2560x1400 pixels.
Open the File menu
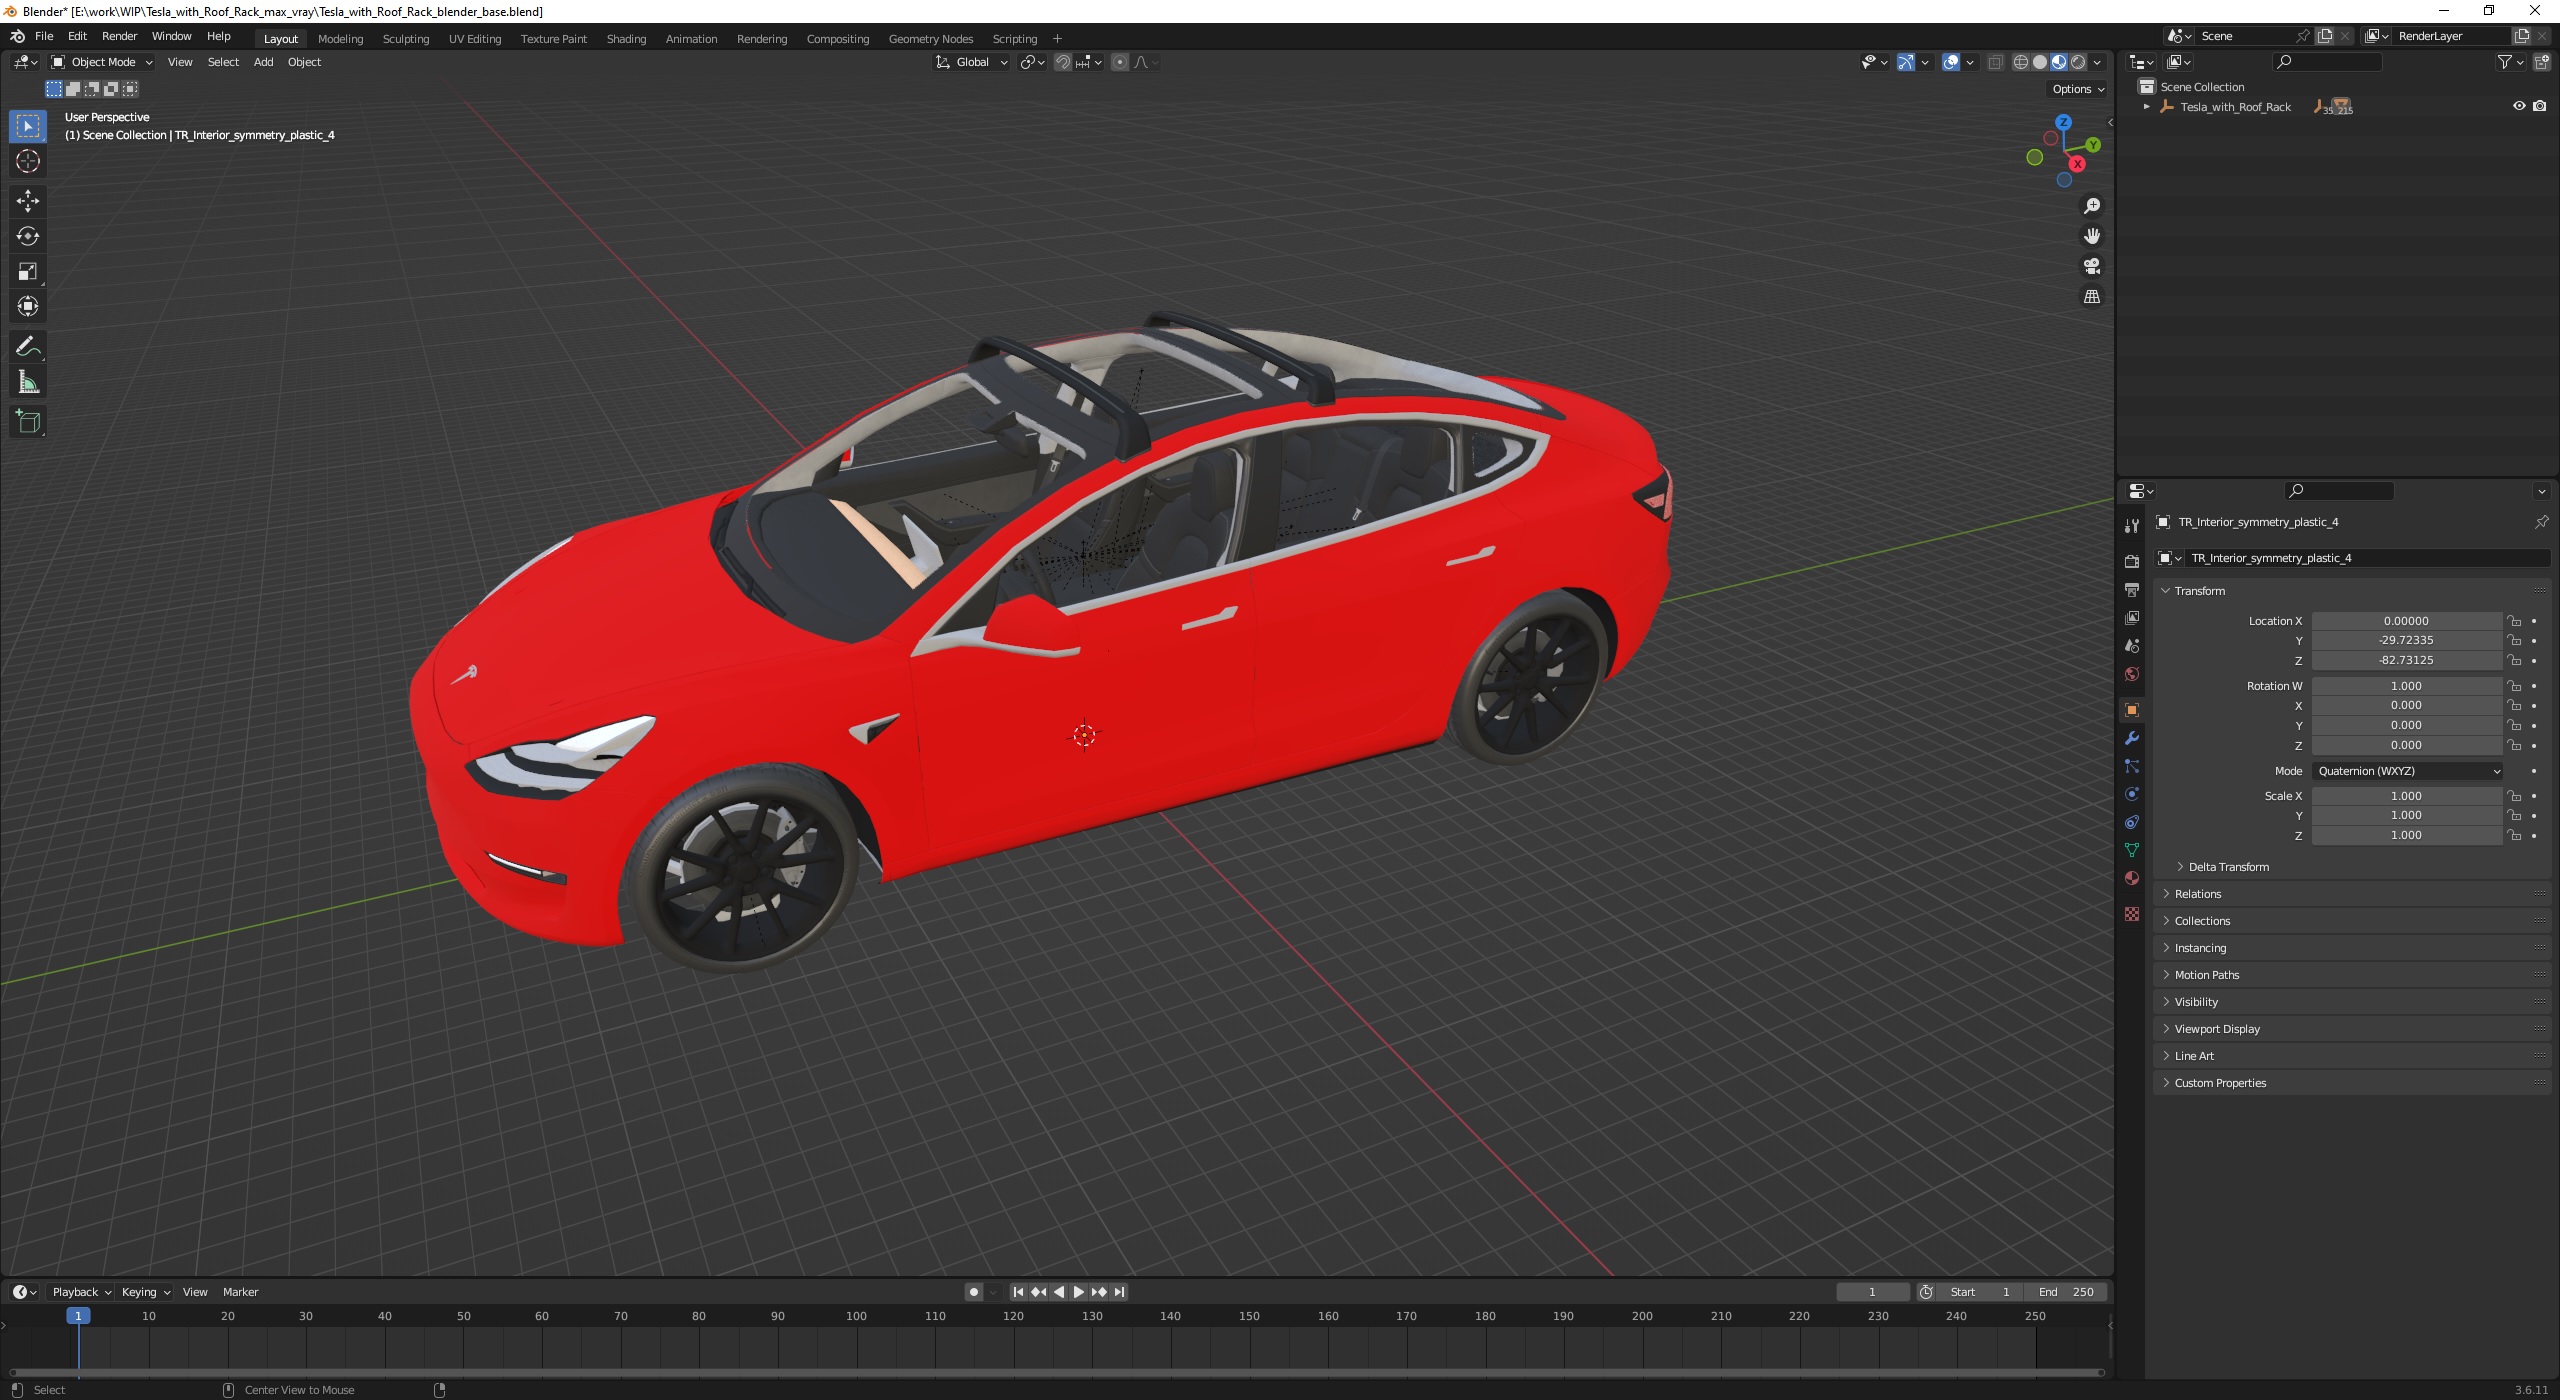[x=44, y=36]
